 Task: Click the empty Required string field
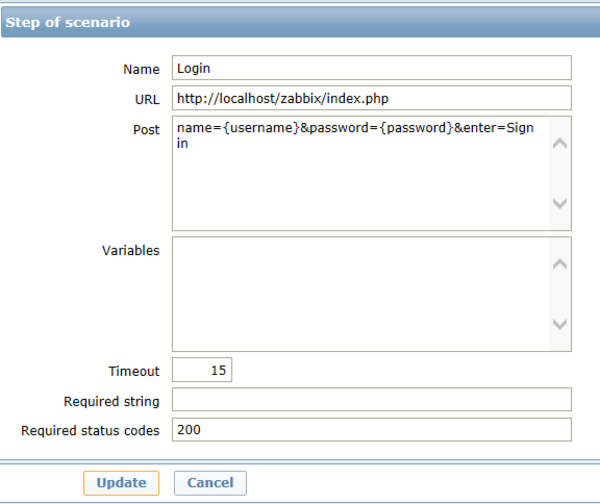[371, 400]
